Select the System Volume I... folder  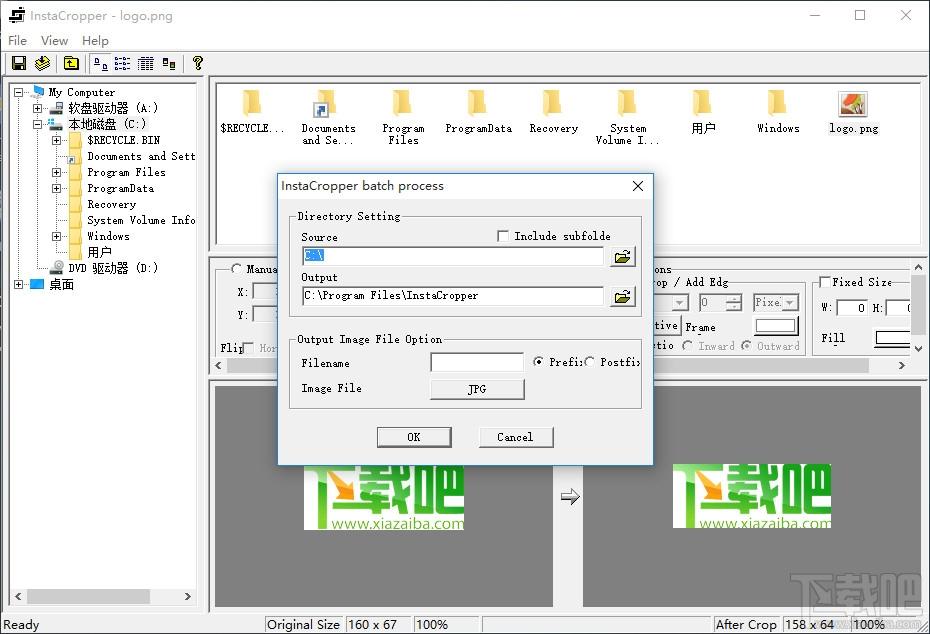pos(628,117)
